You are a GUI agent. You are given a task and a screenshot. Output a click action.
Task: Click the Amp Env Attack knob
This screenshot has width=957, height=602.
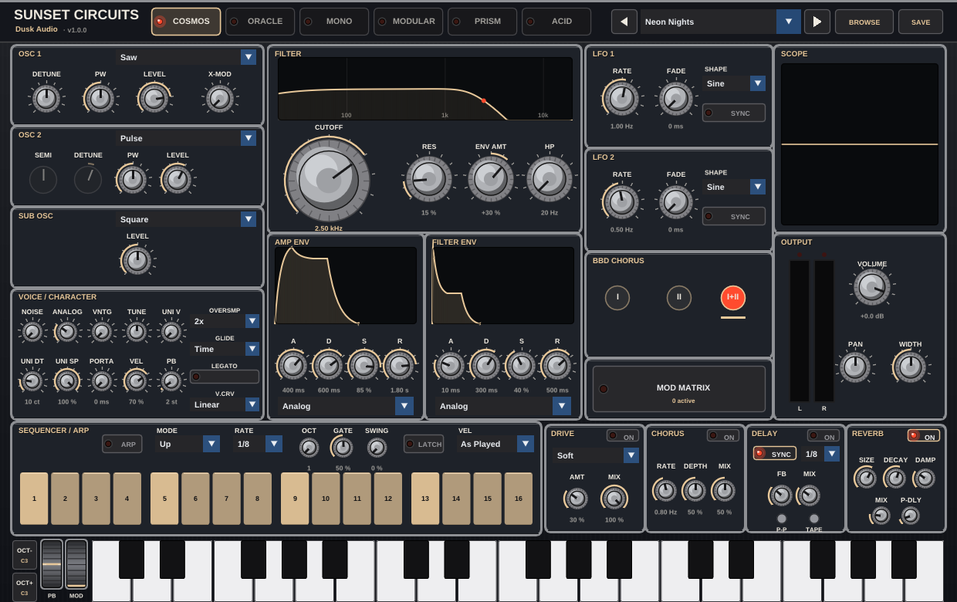[x=292, y=366]
